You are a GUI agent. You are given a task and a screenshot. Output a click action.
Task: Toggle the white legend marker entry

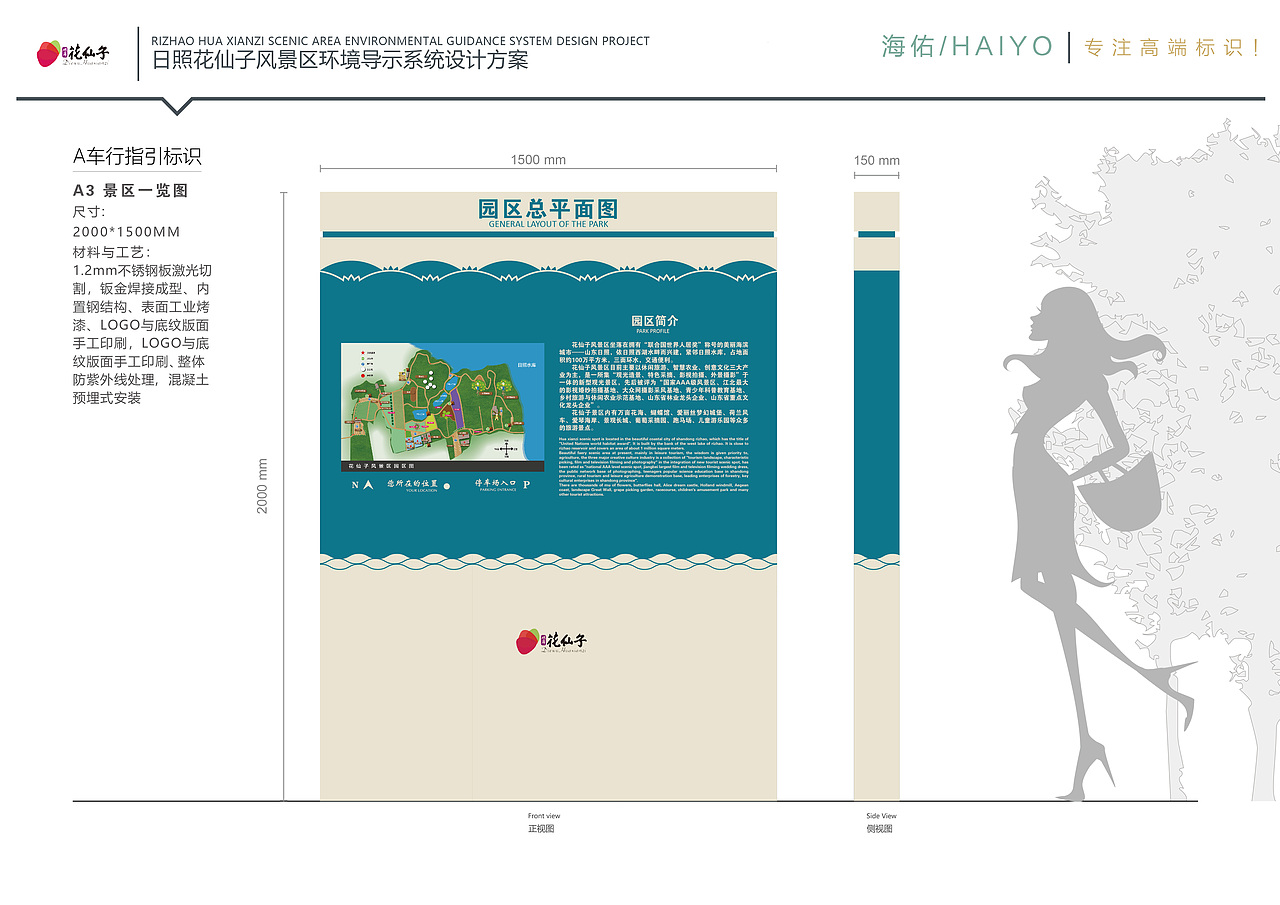tap(363, 370)
